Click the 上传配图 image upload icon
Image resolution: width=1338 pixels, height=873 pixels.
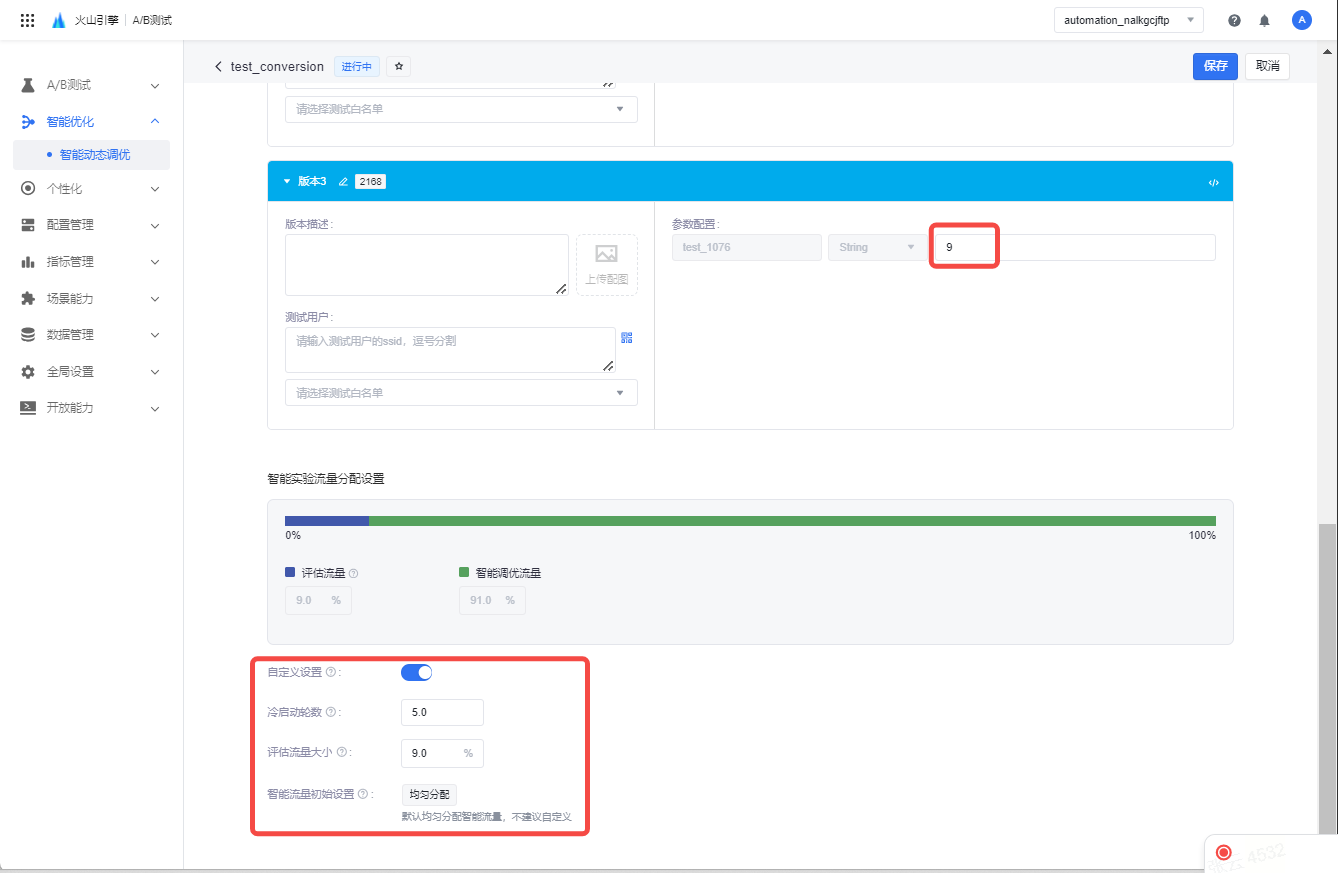tap(607, 254)
